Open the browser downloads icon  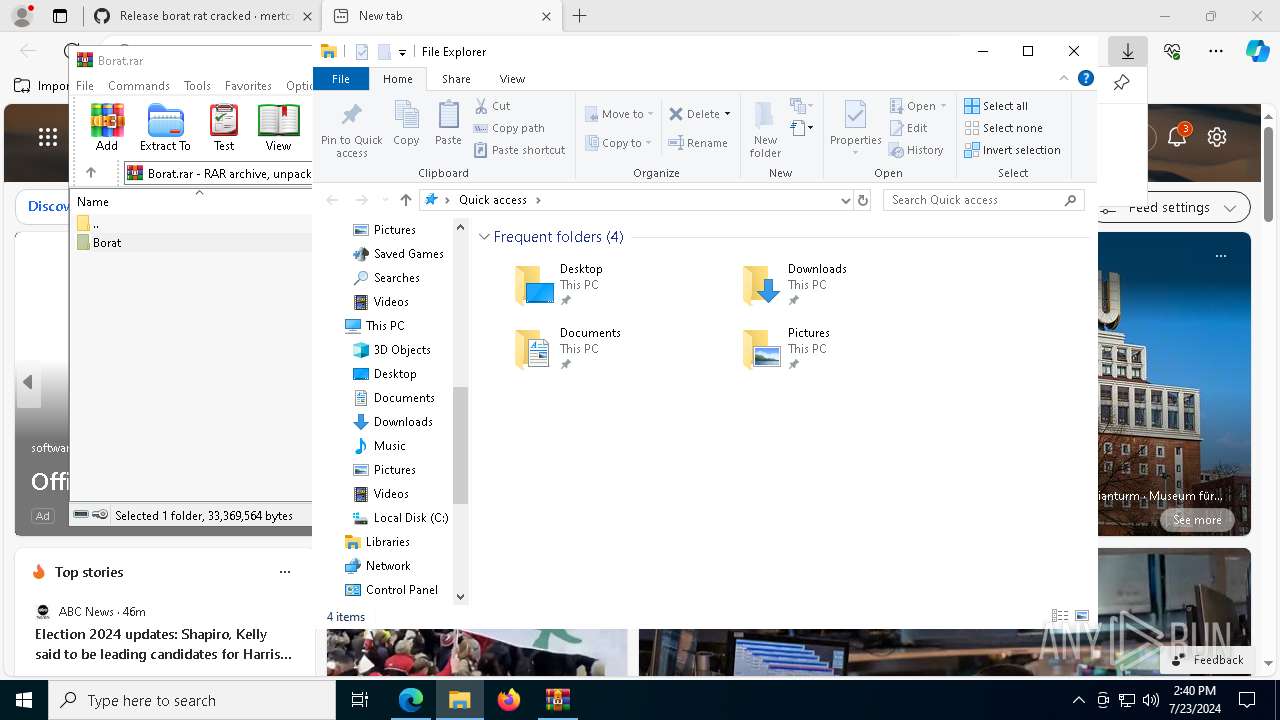1127,51
